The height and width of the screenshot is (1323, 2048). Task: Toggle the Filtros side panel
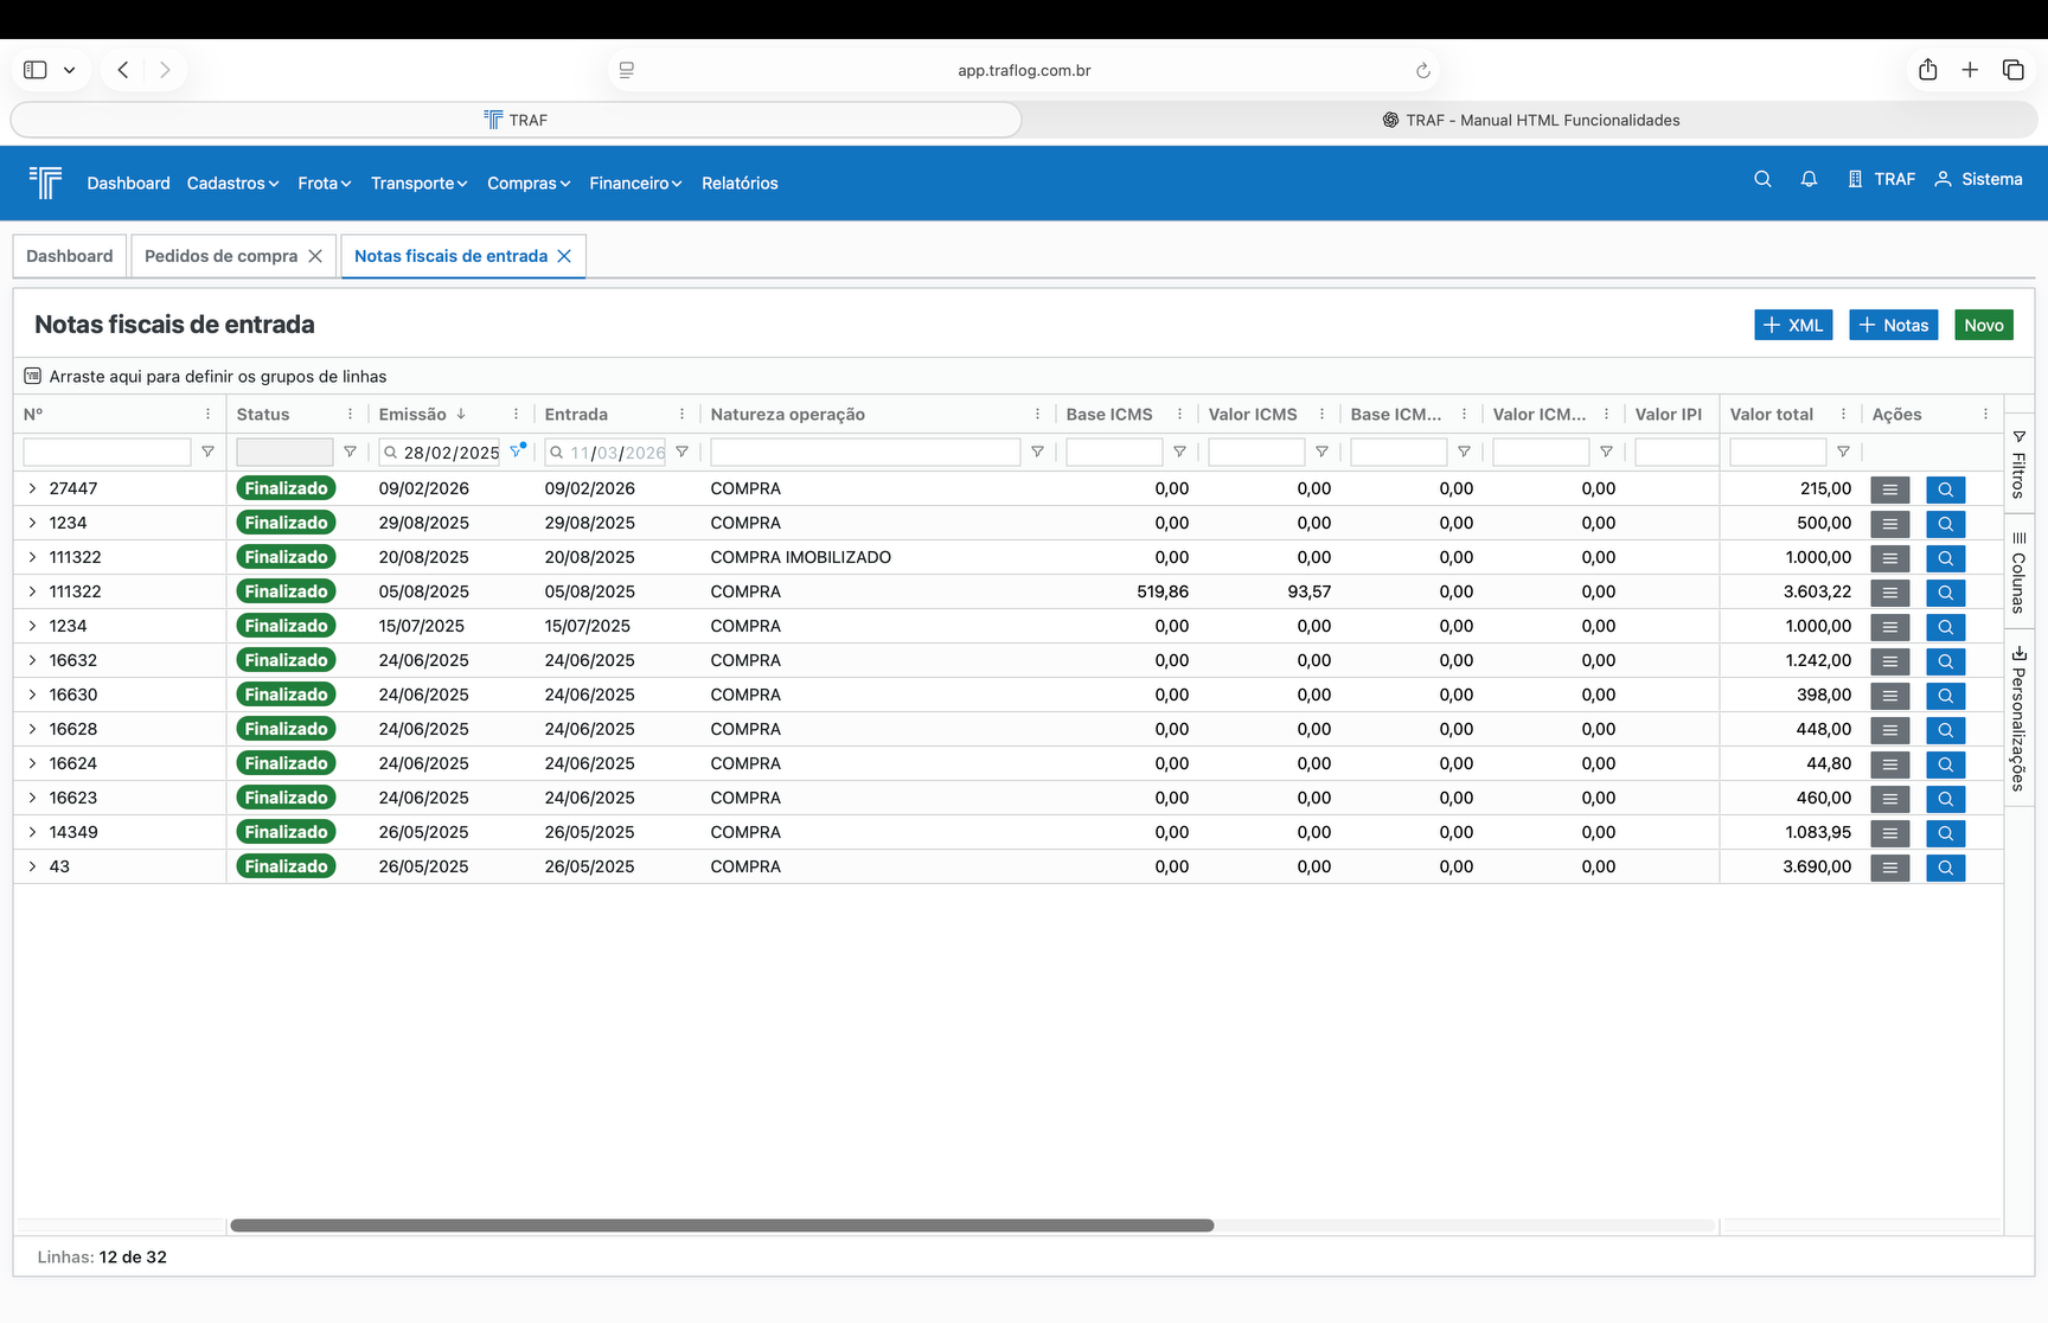tap(2018, 464)
